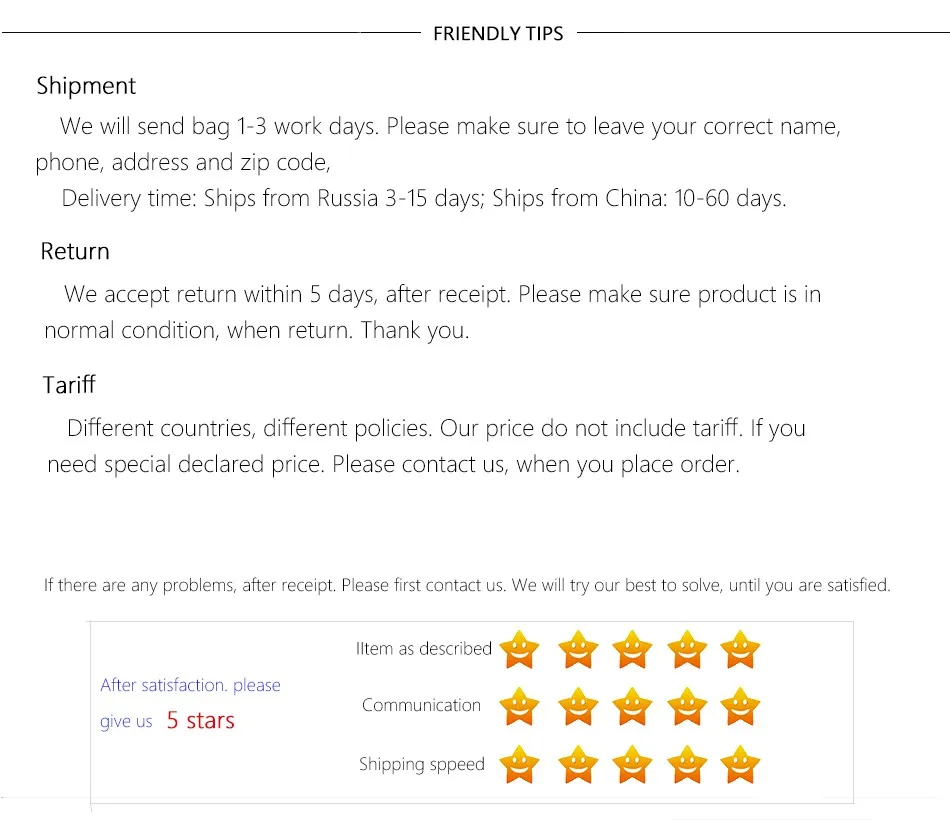Click the Return section heading
This screenshot has width=950, height=838.
click(75, 252)
